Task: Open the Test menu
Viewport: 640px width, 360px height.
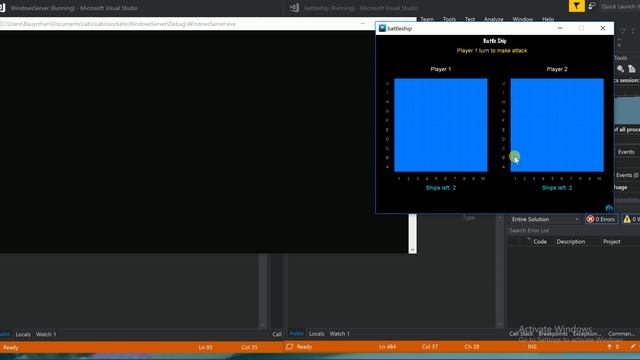Action: coord(470,19)
